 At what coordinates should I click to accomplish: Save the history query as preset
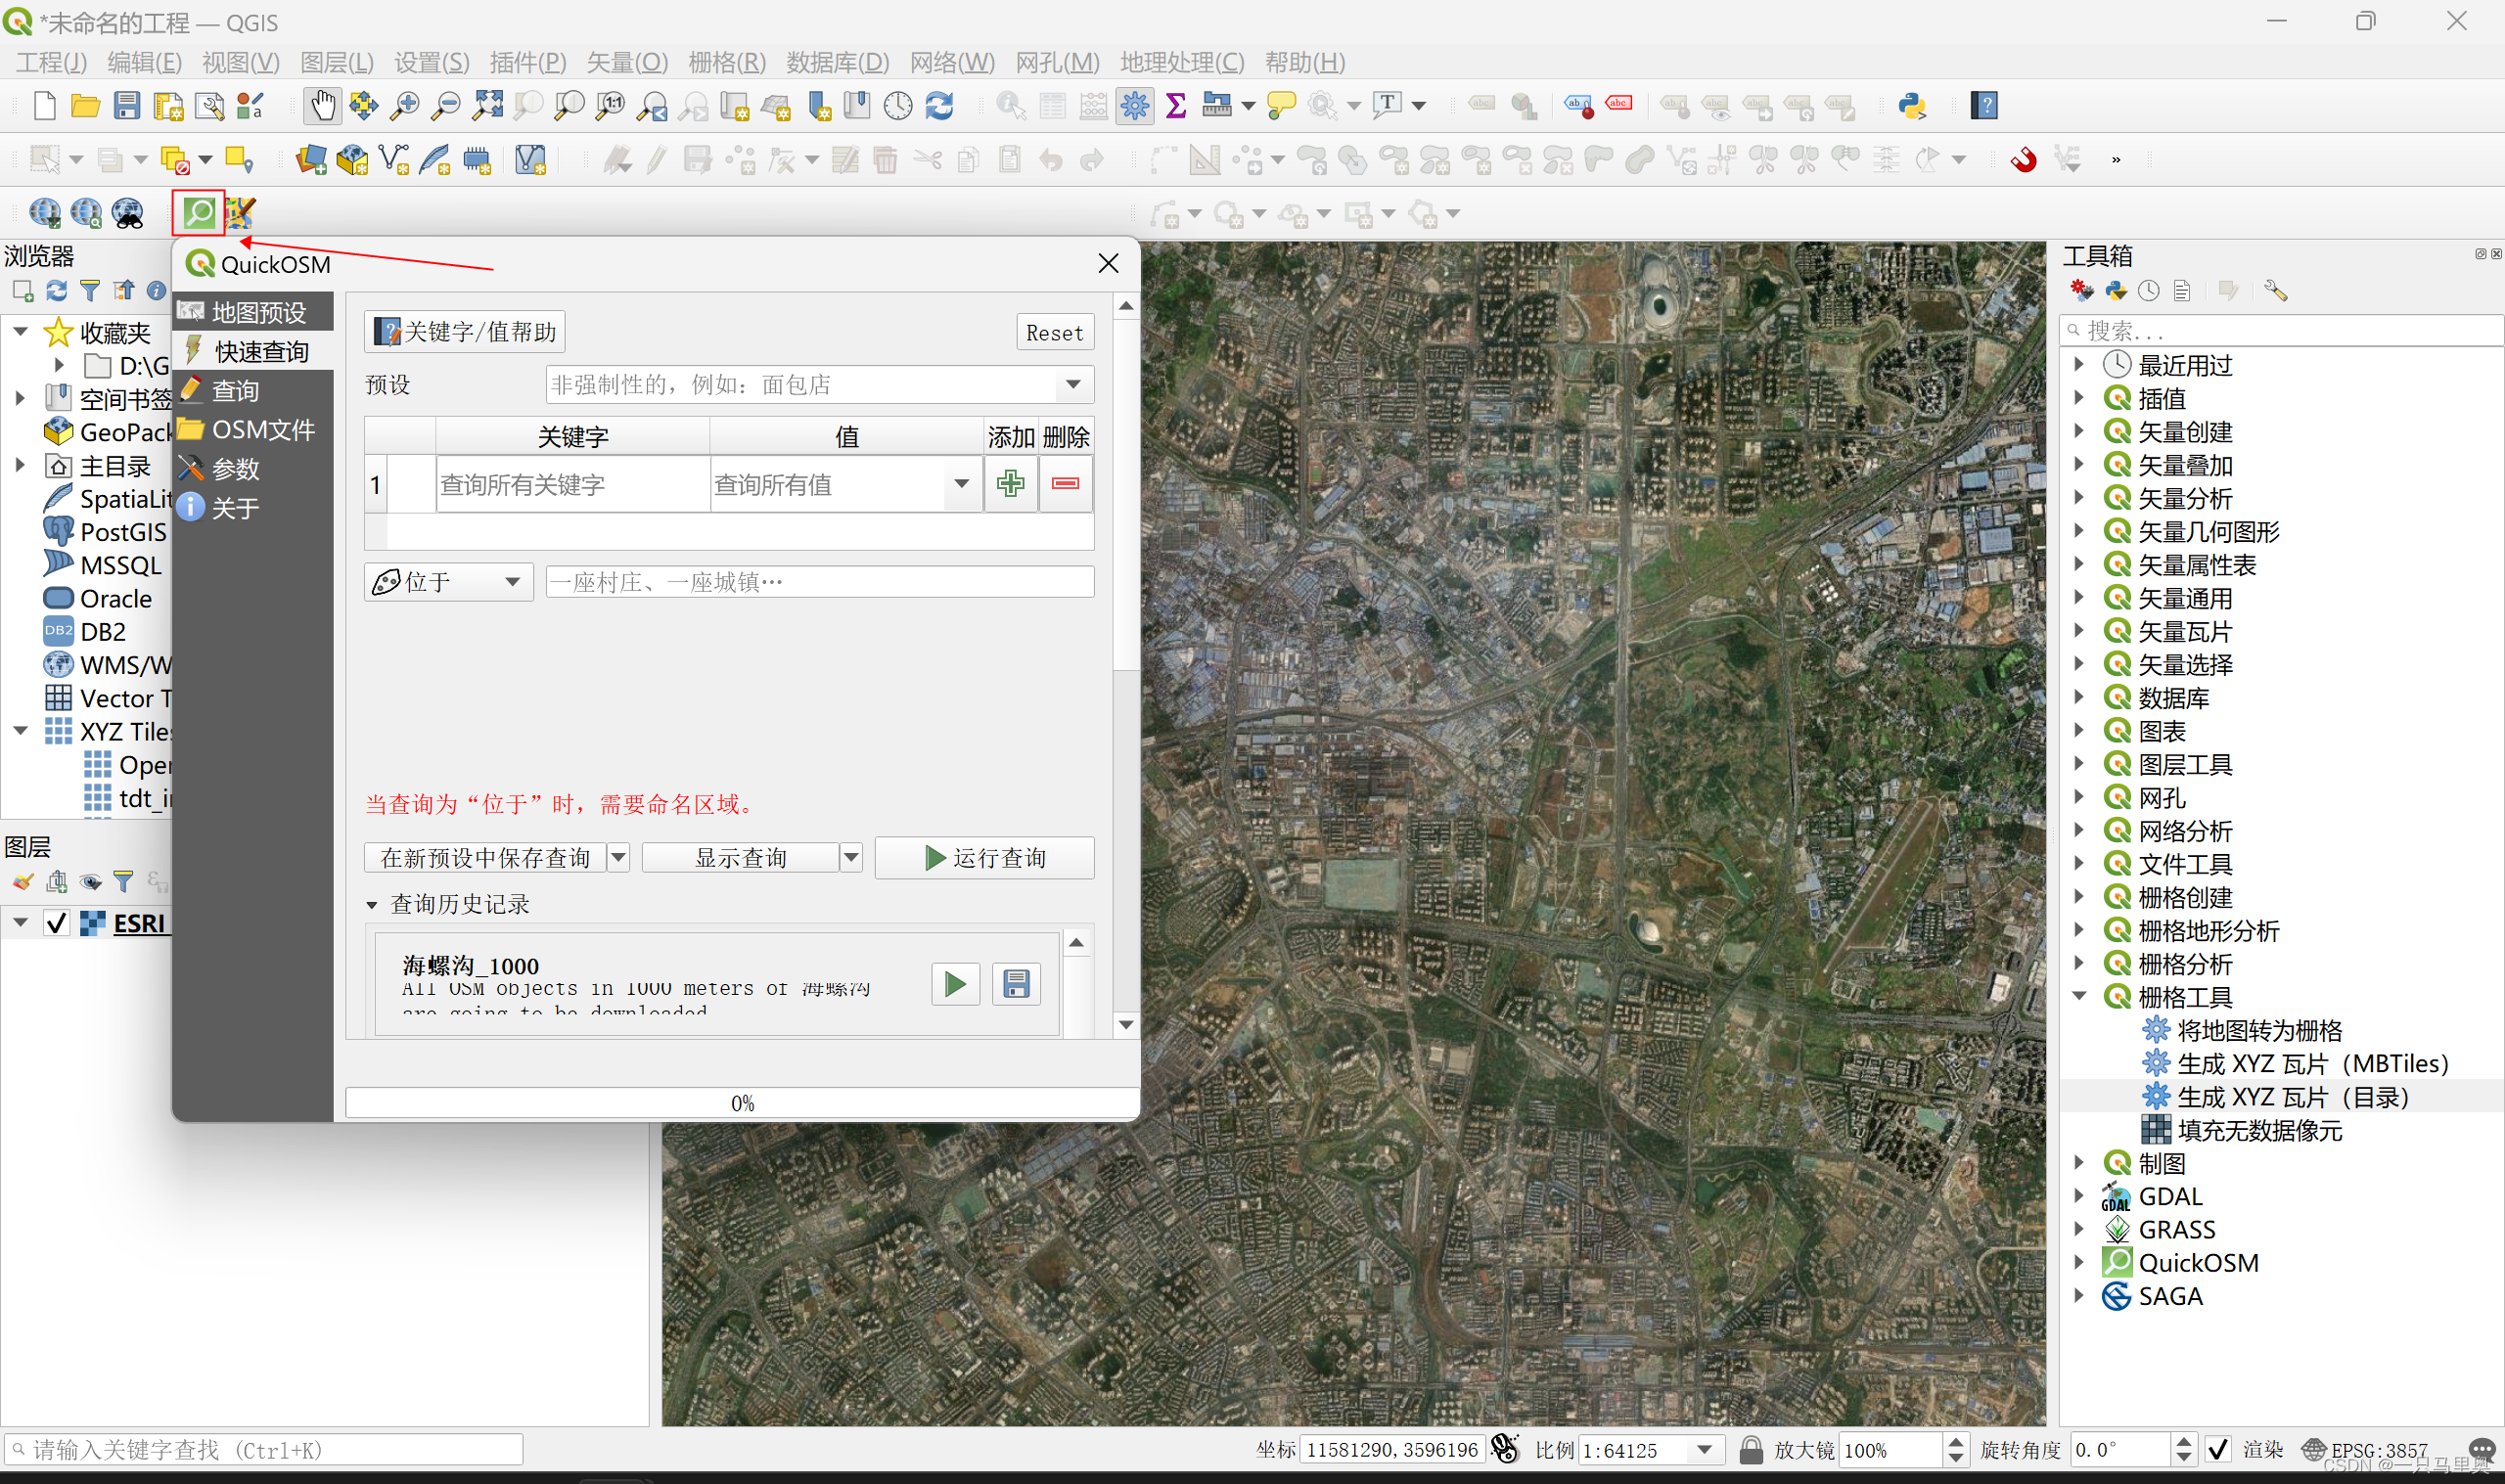point(1016,984)
